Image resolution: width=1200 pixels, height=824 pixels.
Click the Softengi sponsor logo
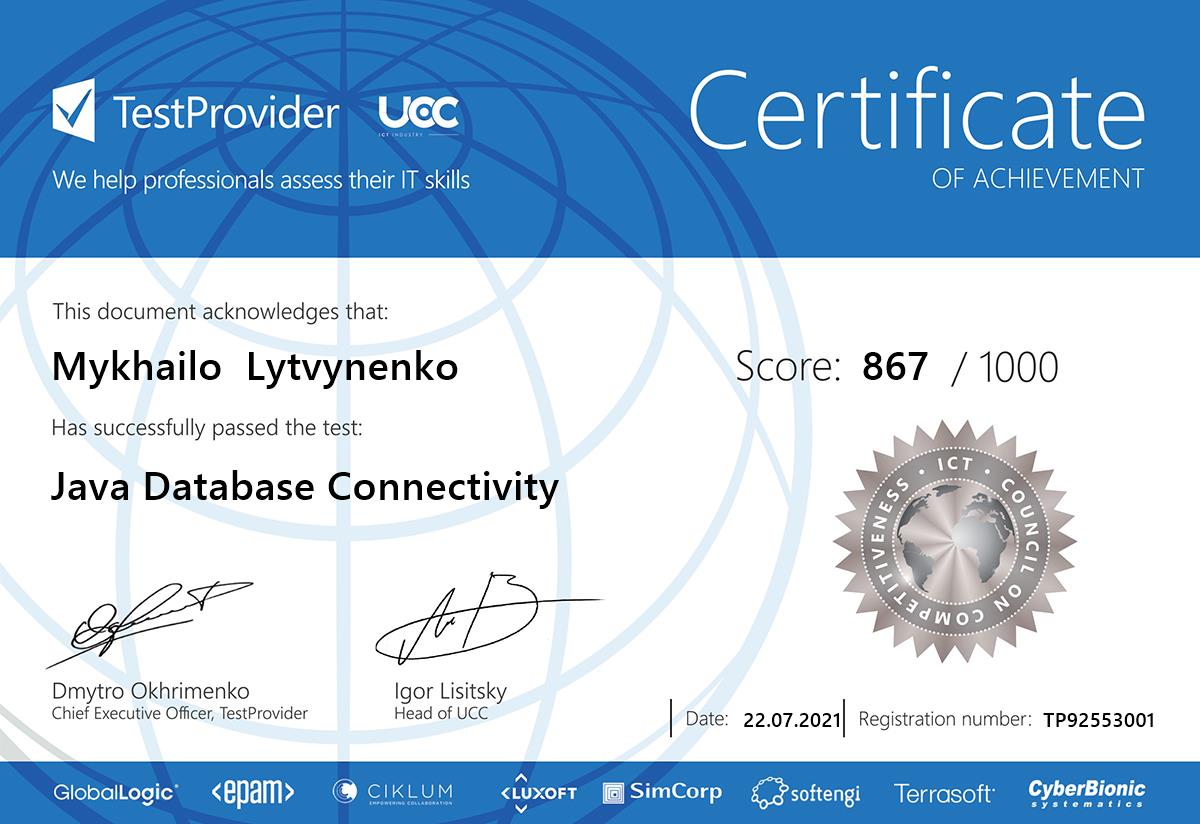[x=806, y=794]
